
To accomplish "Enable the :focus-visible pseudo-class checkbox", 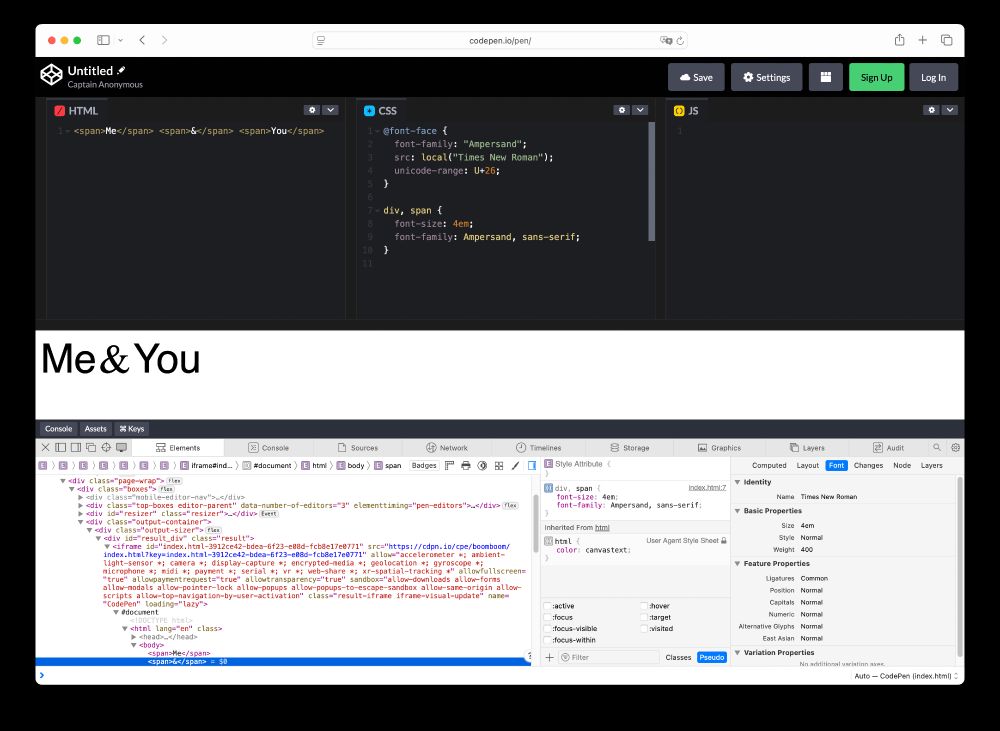I will coord(547,628).
